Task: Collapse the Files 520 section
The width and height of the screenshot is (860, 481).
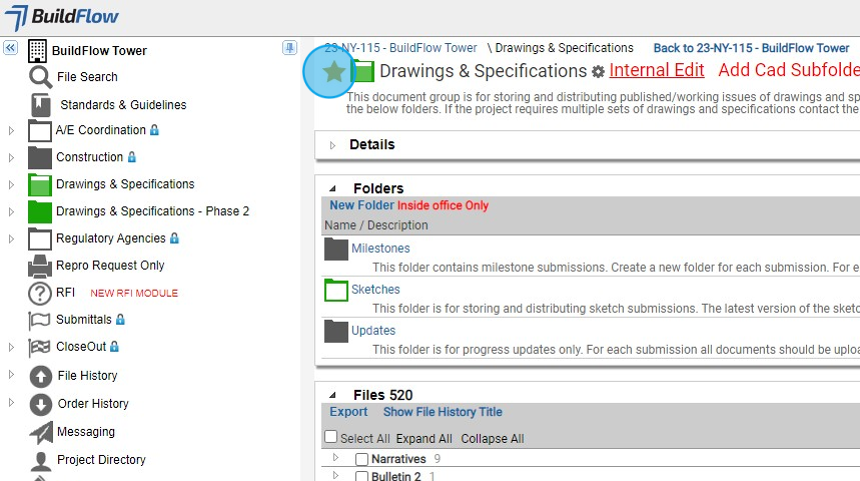Action: 332,395
